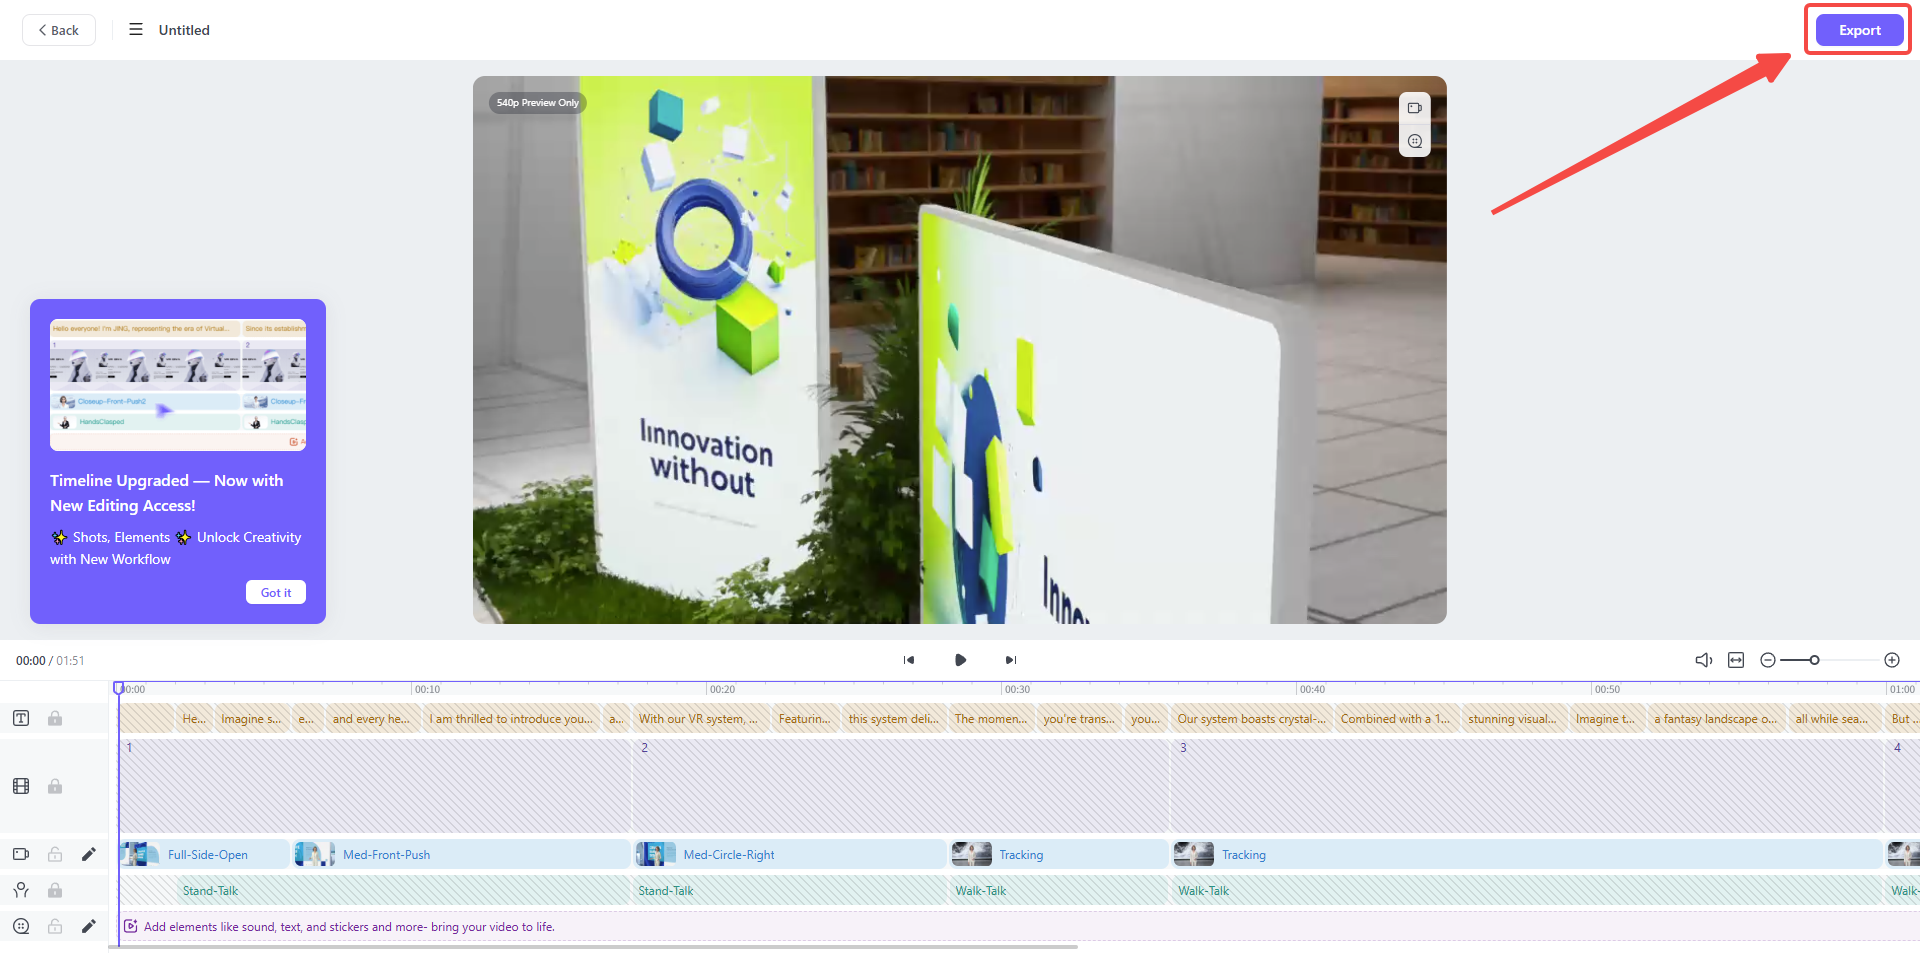The image size is (1920, 953).
Task: Select the 'Featurin...' subtitle clip
Action: coord(805,718)
